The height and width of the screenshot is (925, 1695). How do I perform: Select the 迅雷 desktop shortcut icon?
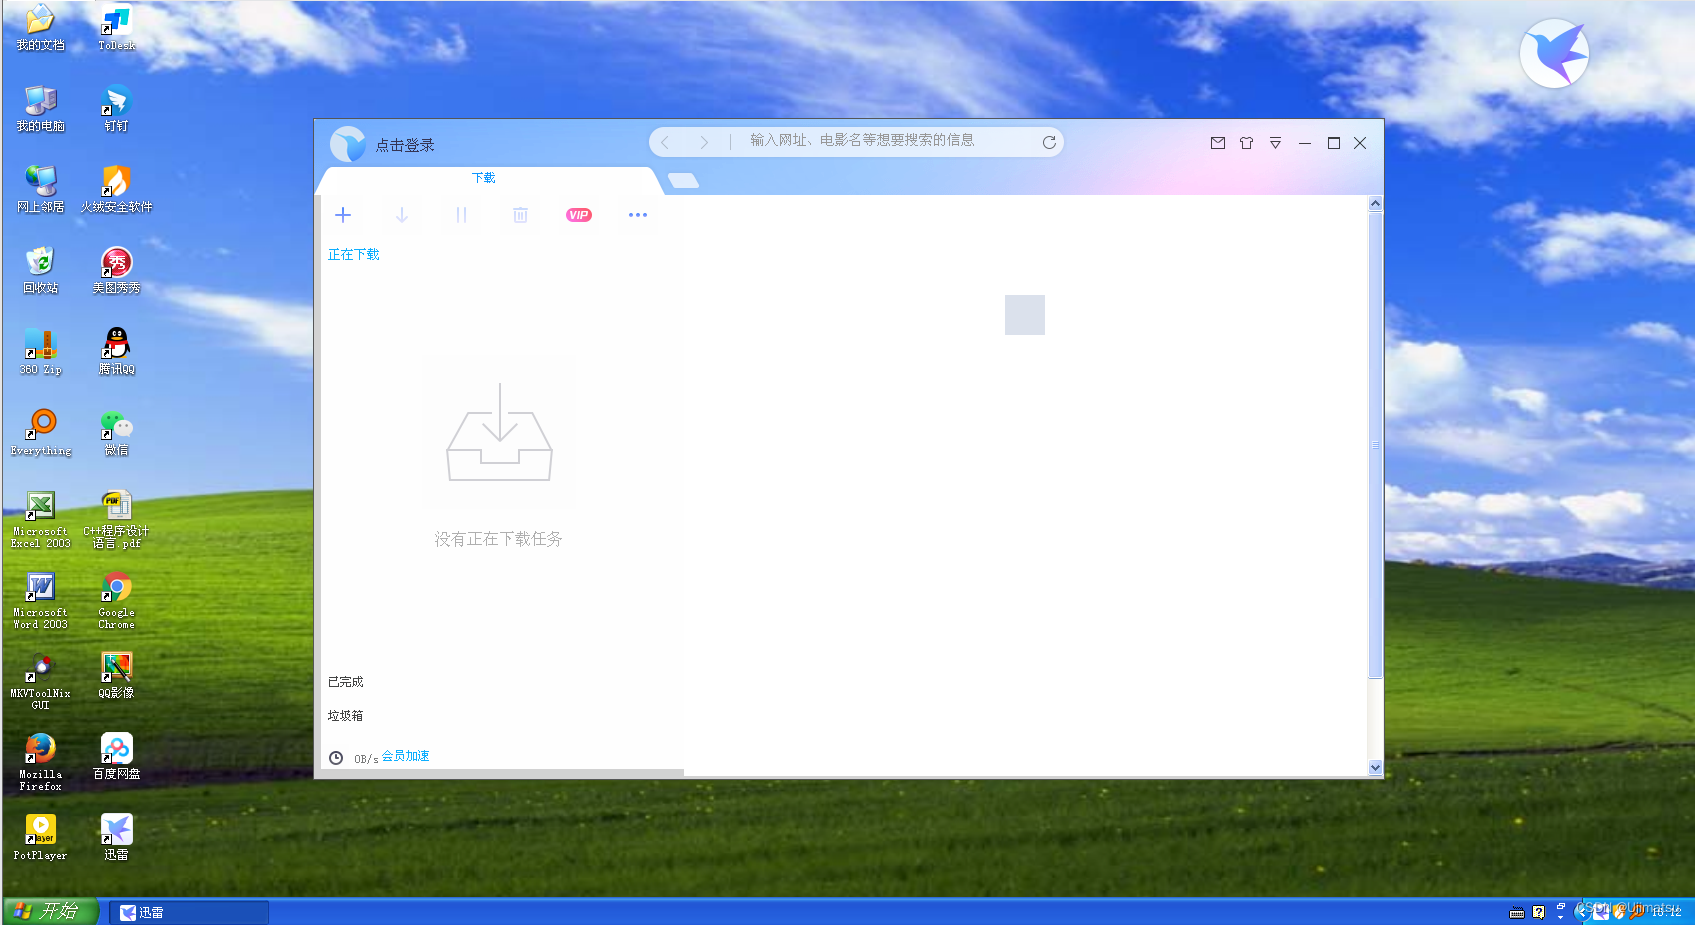116,837
